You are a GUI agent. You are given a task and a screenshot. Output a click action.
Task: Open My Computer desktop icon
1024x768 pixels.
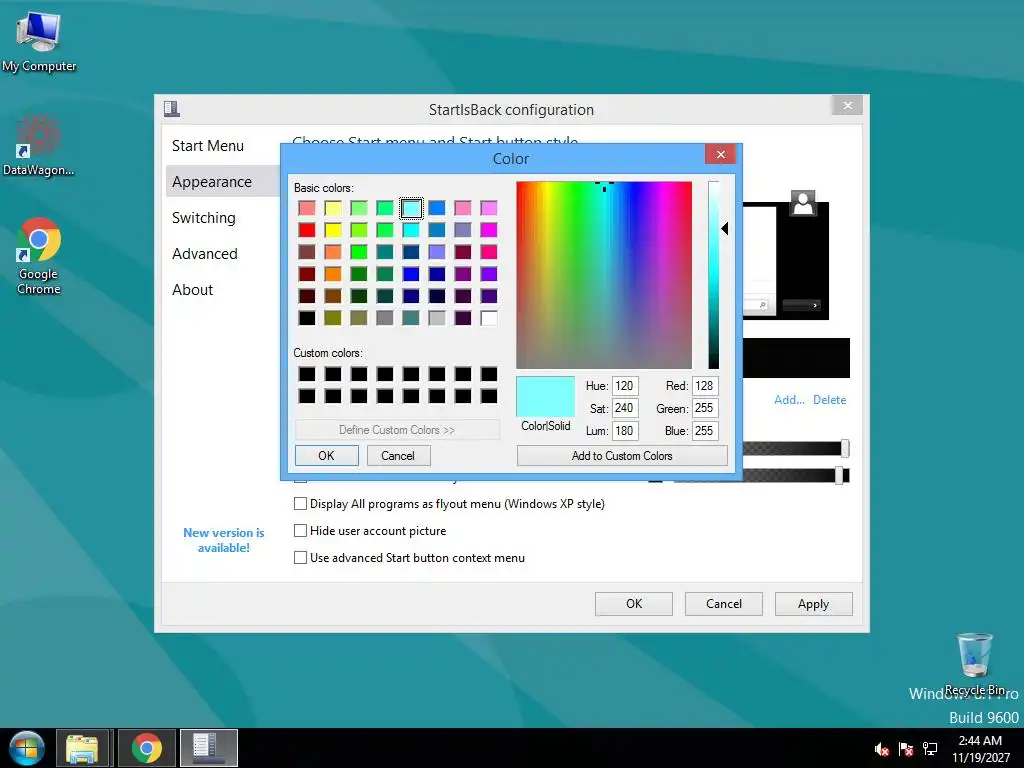click(x=39, y=41)
